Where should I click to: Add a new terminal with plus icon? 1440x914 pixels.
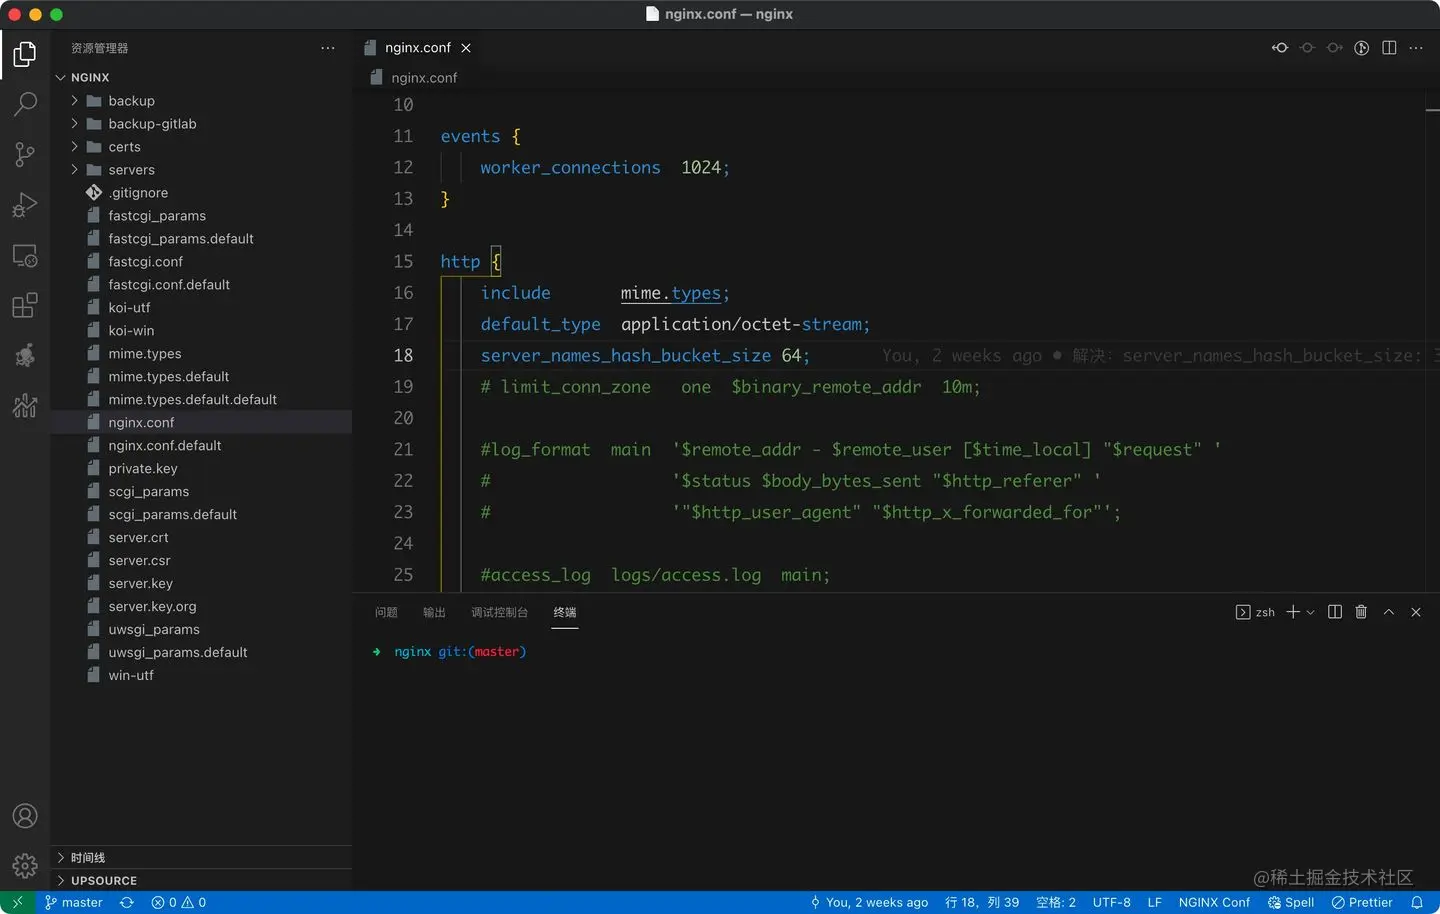(x=1293, y=612)
